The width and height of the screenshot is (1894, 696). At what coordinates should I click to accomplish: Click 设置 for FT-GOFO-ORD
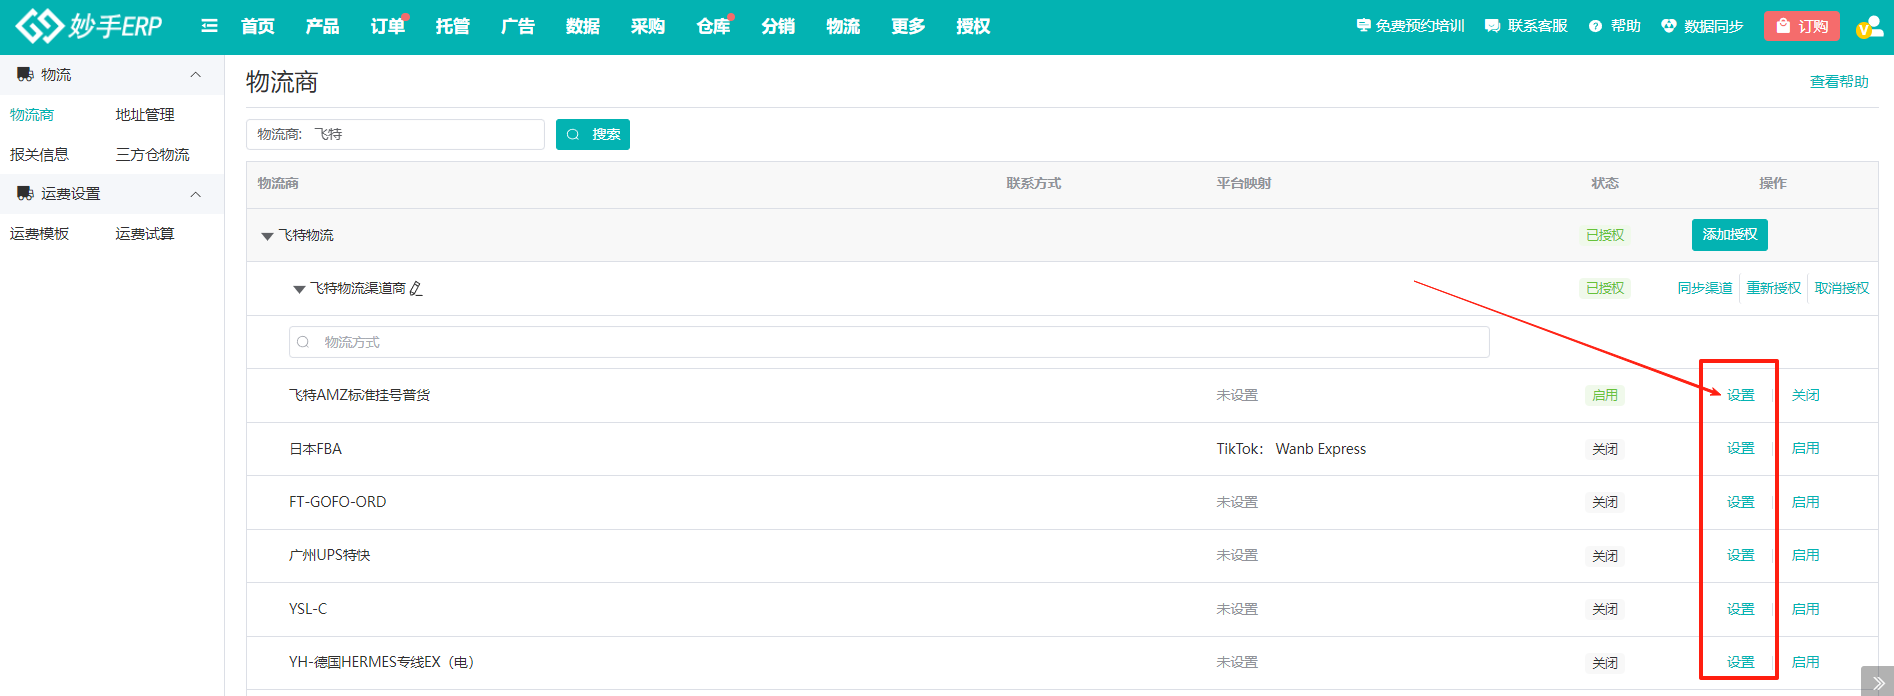(x=1741, y=502)
